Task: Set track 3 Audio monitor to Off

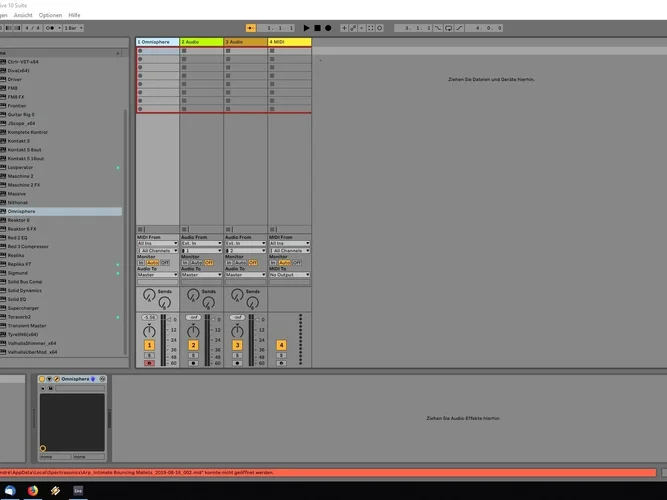Action: pyautogui.click(x=253, y=263)
